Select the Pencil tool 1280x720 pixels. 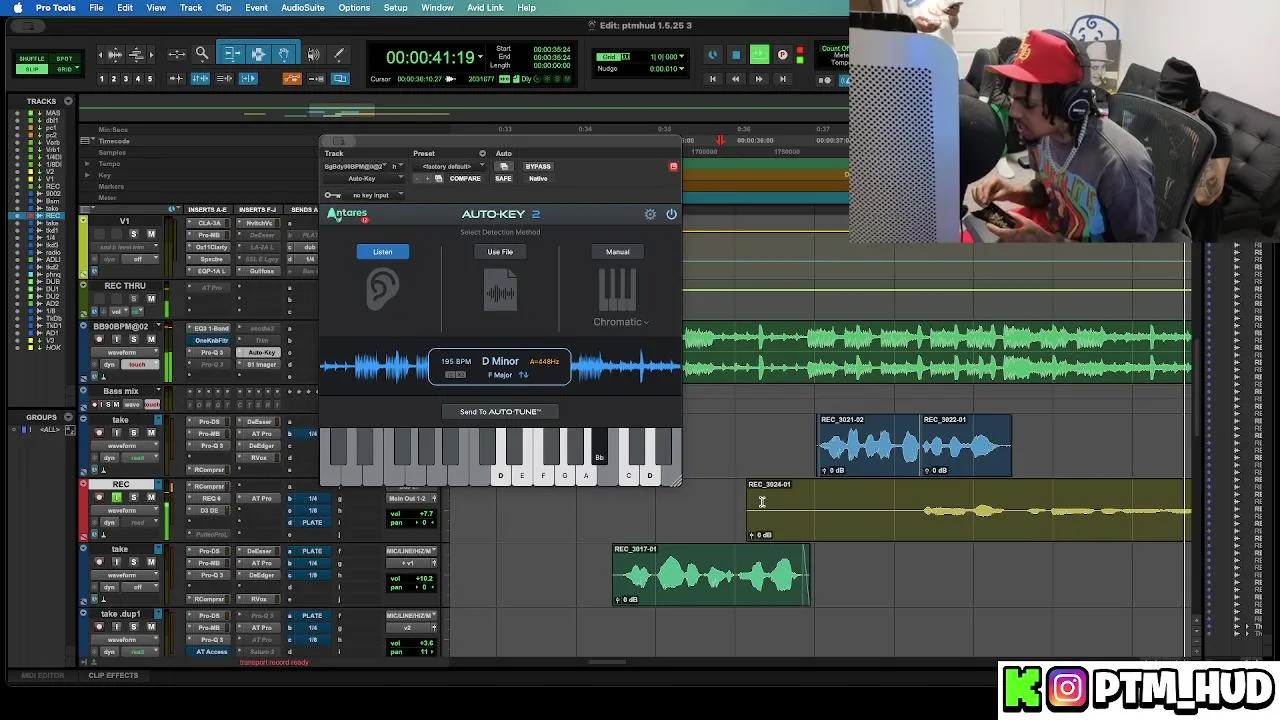click(x=338, y=54)
